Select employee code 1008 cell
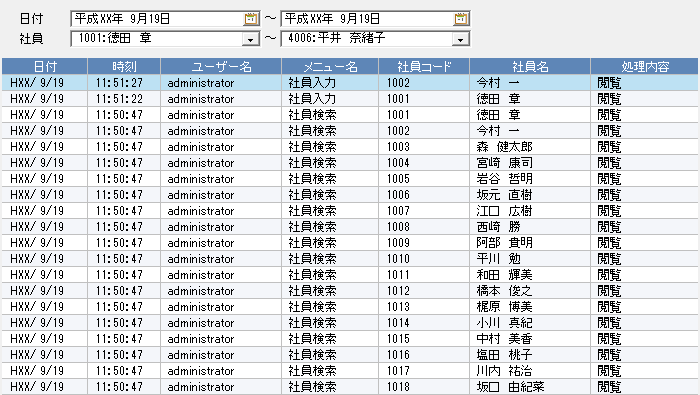Viewport: 700px width, 395px height. tap(424, 227)
